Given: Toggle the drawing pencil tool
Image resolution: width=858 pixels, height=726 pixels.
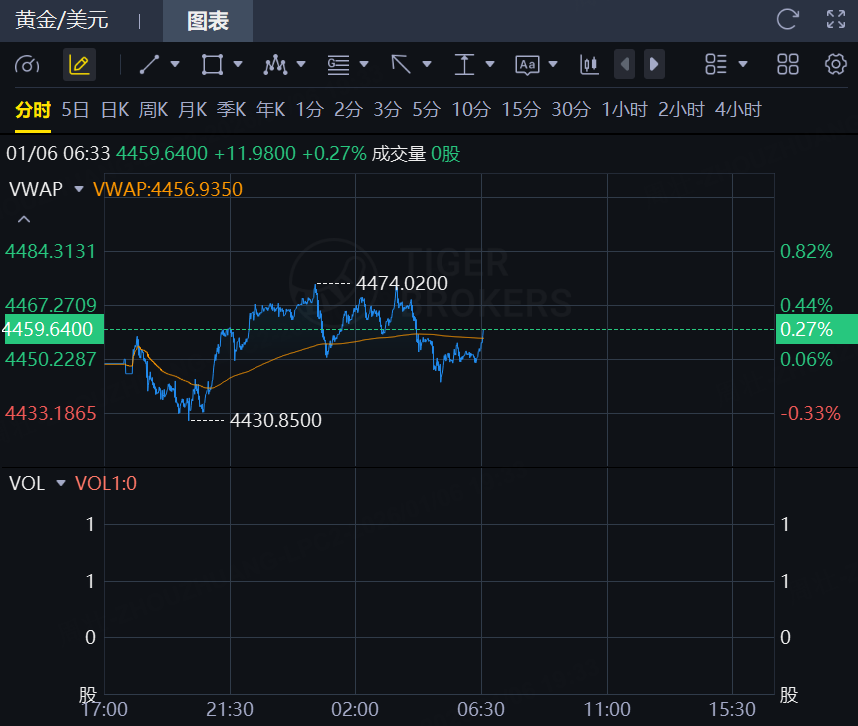Looking at the screenshot, I should point(79,65).
